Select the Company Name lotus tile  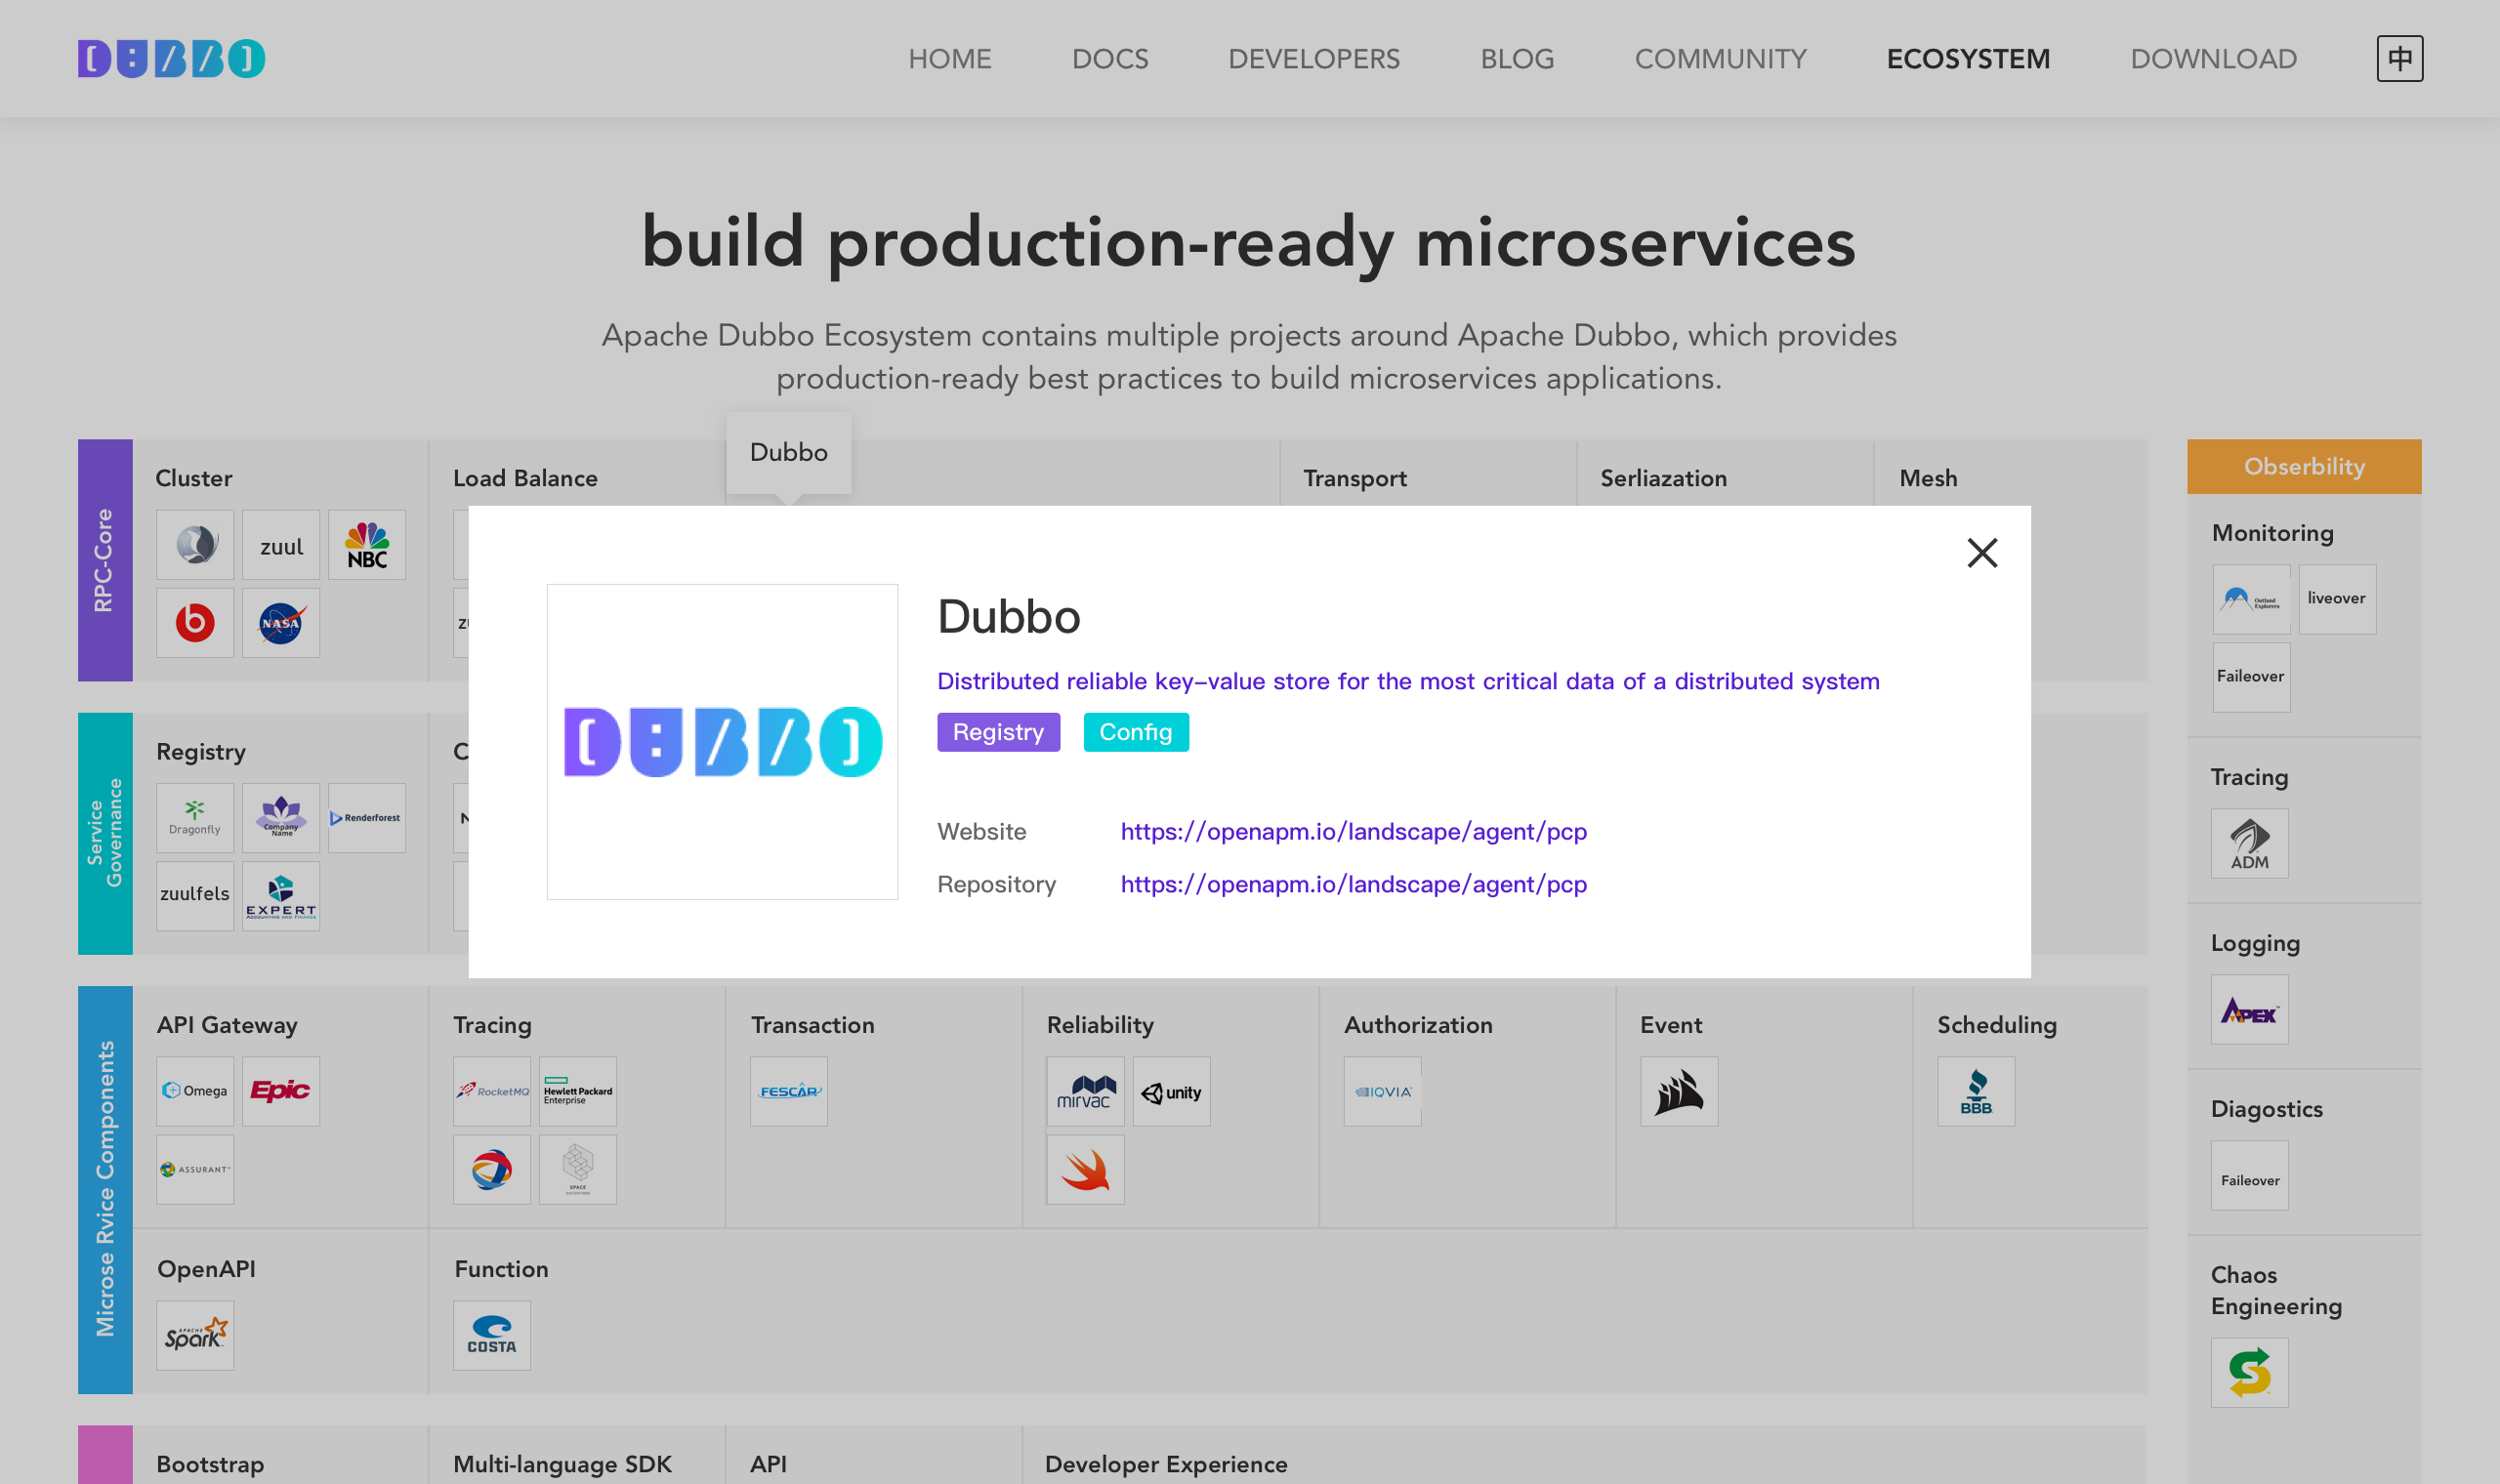click(x=281, y=818)
